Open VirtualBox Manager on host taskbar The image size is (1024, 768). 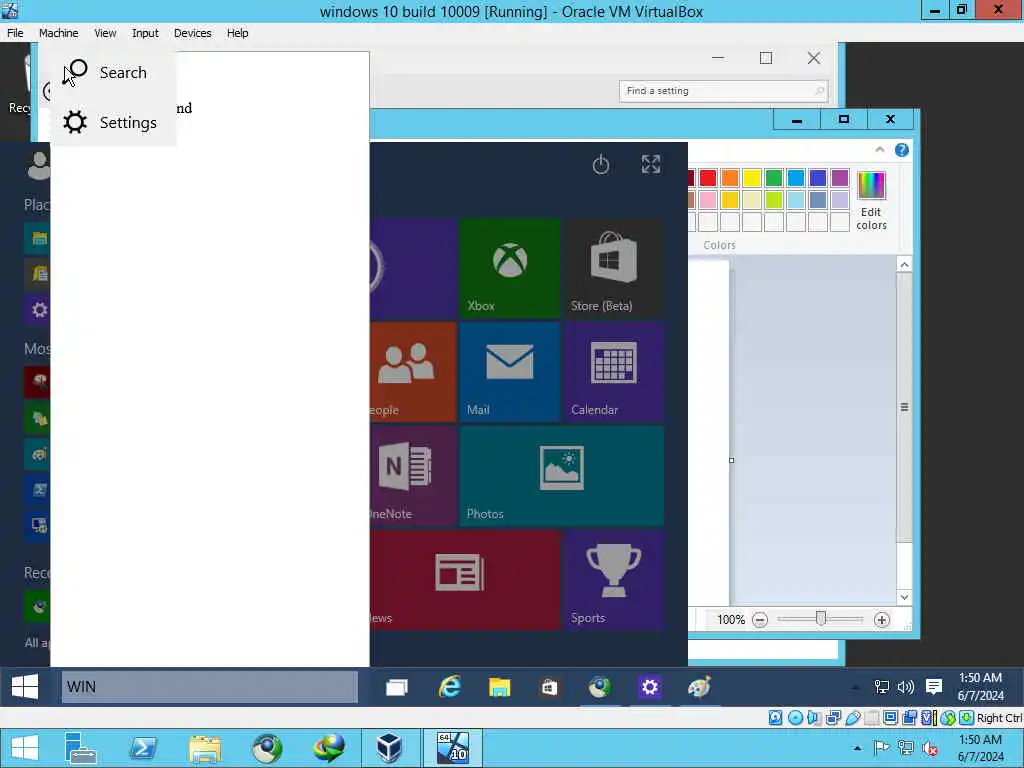[390, 748]
